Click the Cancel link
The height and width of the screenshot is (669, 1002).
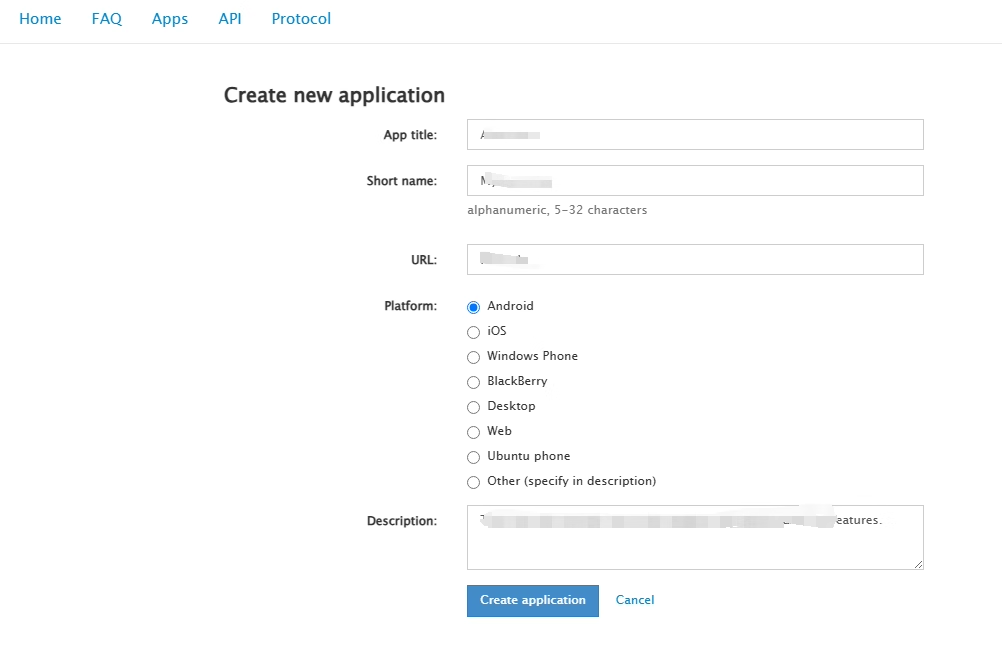tap(635, 600)
